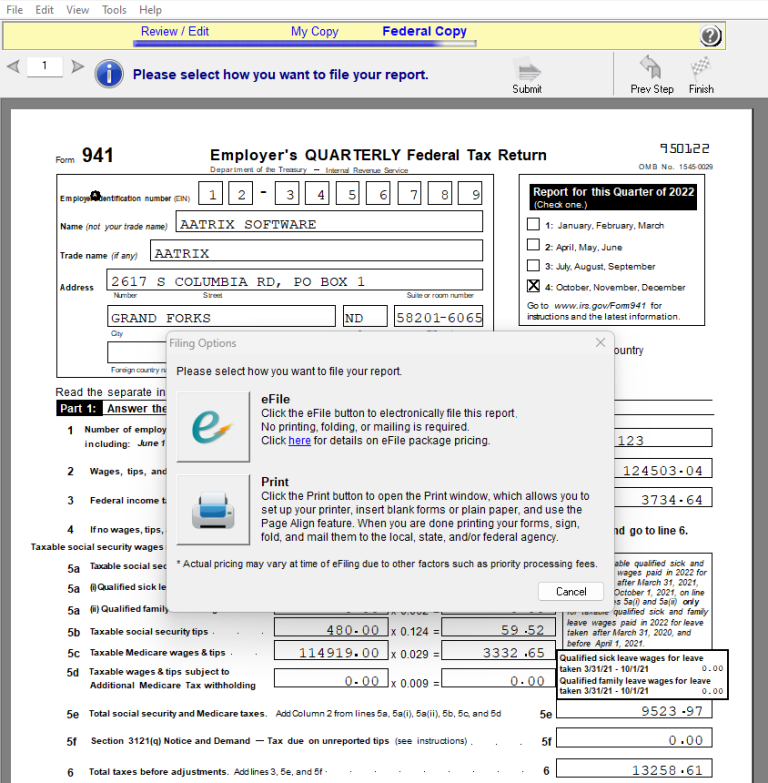Screen dimensions: 768x783
Task: Close the Filing Options dialog
Action: click(600, 343)
